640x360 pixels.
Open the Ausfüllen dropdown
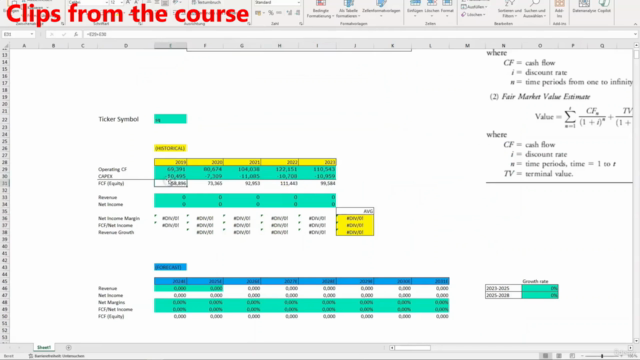coord(474,7)
